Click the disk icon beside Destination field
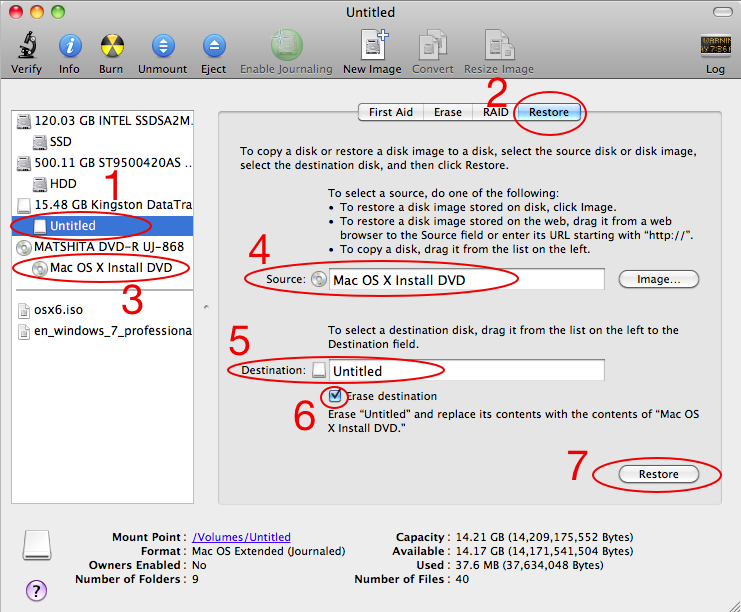This screenshot has height=612, width=741. pos(319,370)
